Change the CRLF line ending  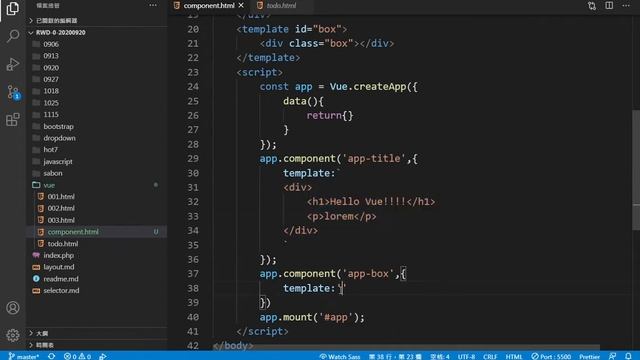(x=490, y=356)
